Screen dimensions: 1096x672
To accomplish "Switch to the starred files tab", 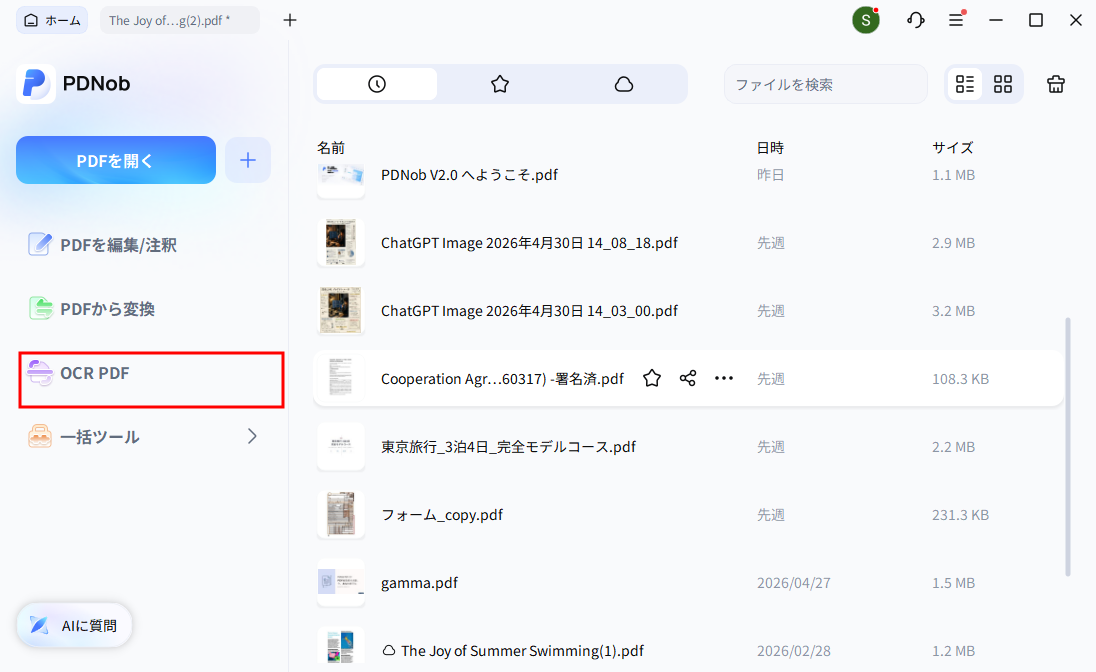I will click(x=500, y=84).
